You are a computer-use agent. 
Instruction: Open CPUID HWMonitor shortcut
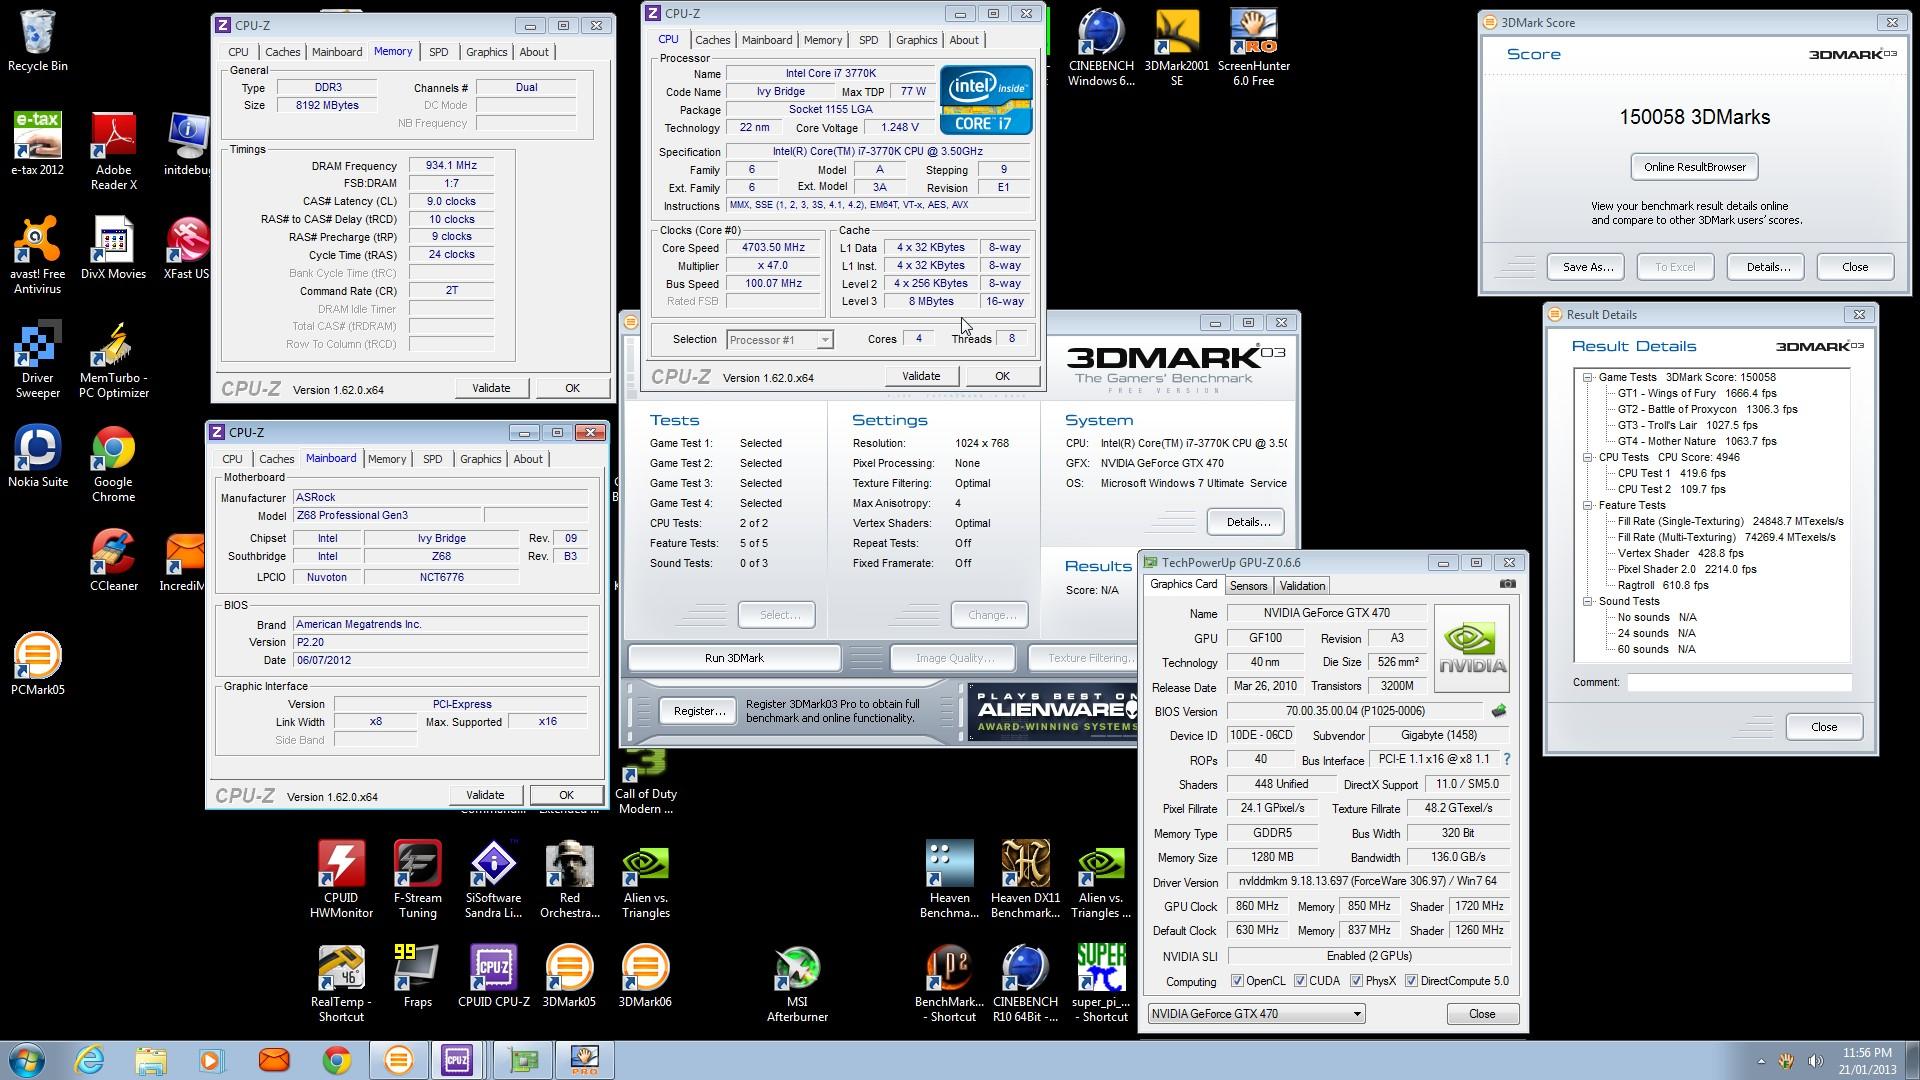pyautogui.click(x=341, y=879)
